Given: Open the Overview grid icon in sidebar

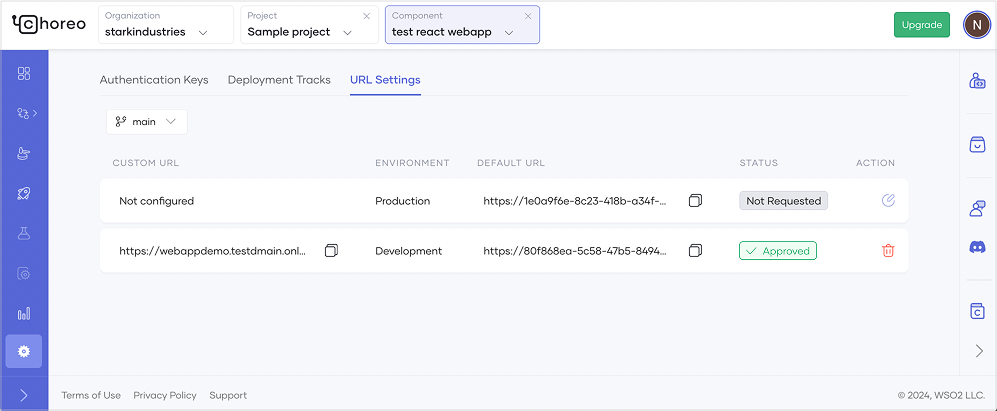Looking at the screenshot, I should pyautogui.click(x=24, y=73).
